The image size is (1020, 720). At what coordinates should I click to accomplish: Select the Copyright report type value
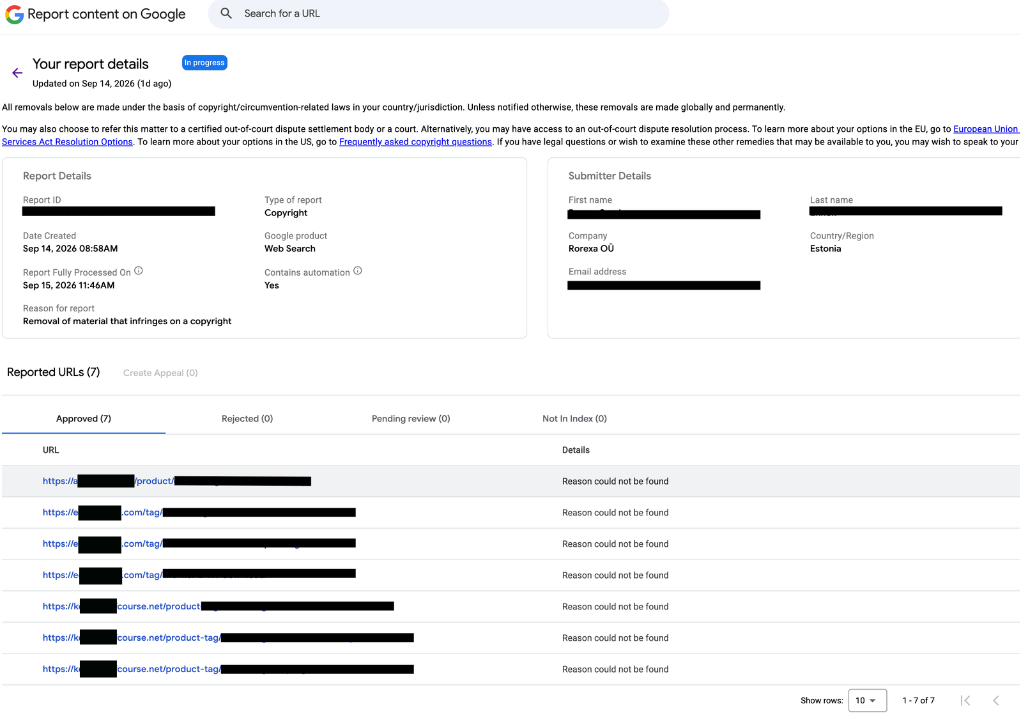point(286,213)
